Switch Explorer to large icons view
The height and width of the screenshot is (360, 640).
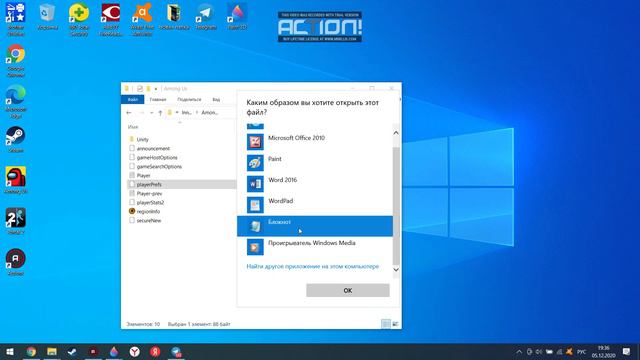395,324
